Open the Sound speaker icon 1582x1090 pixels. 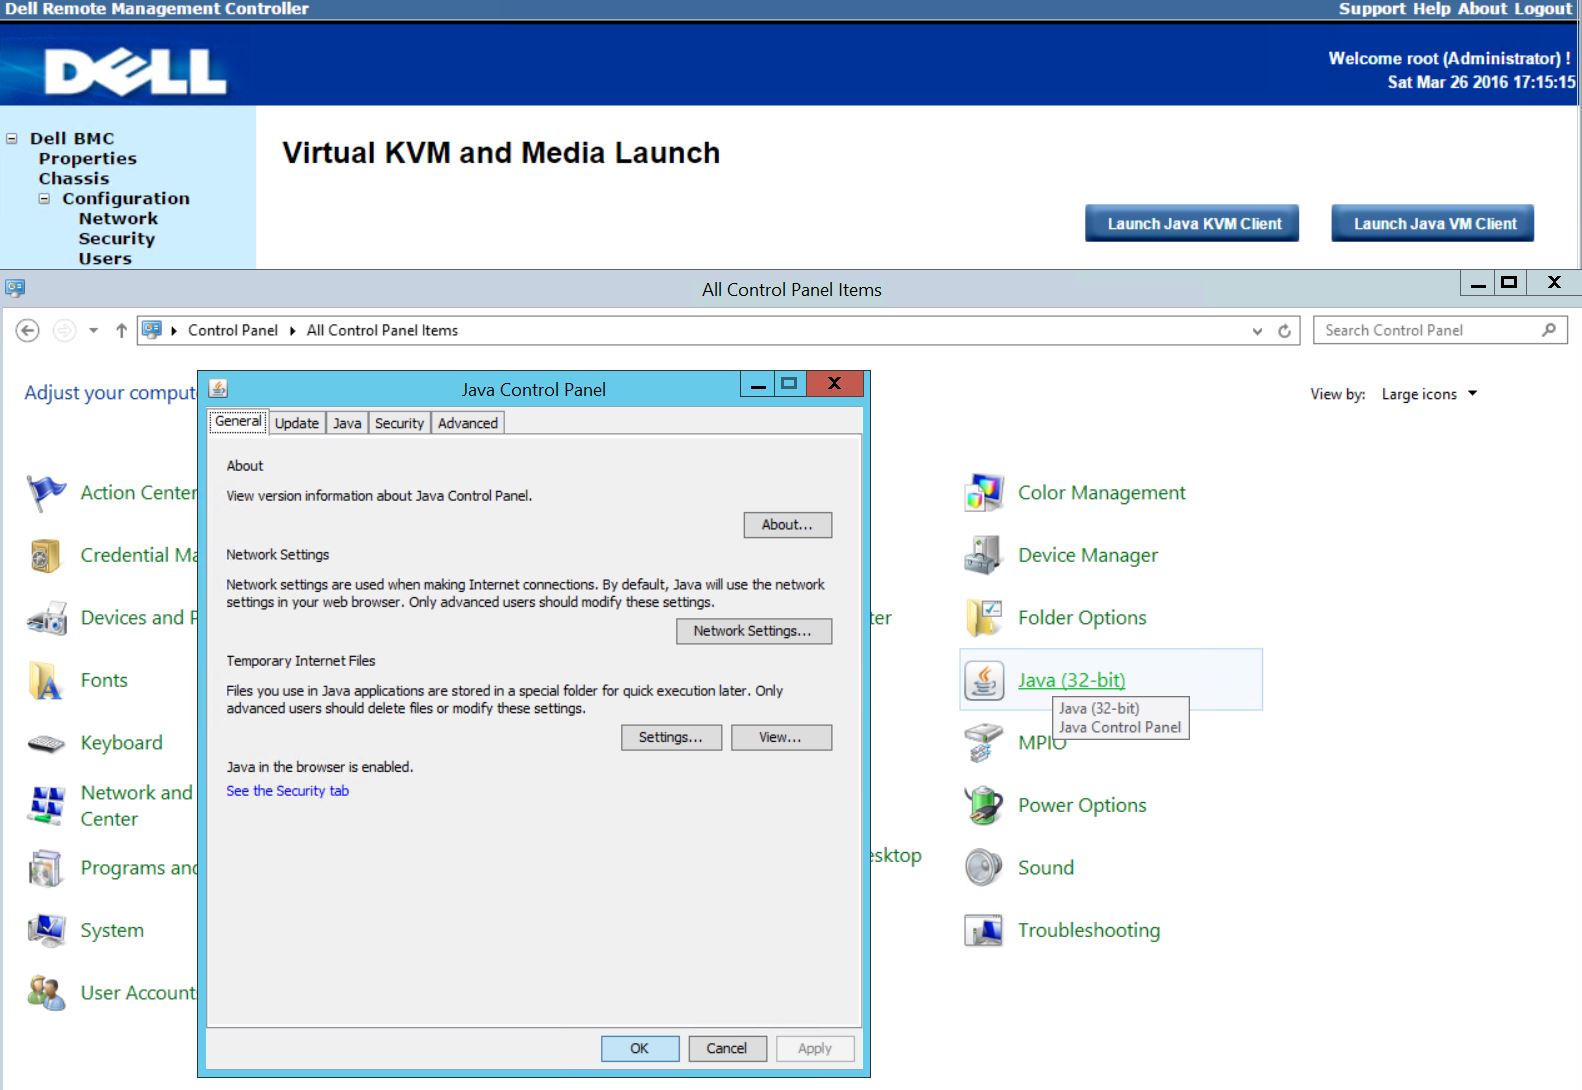(x=984, y=868)
